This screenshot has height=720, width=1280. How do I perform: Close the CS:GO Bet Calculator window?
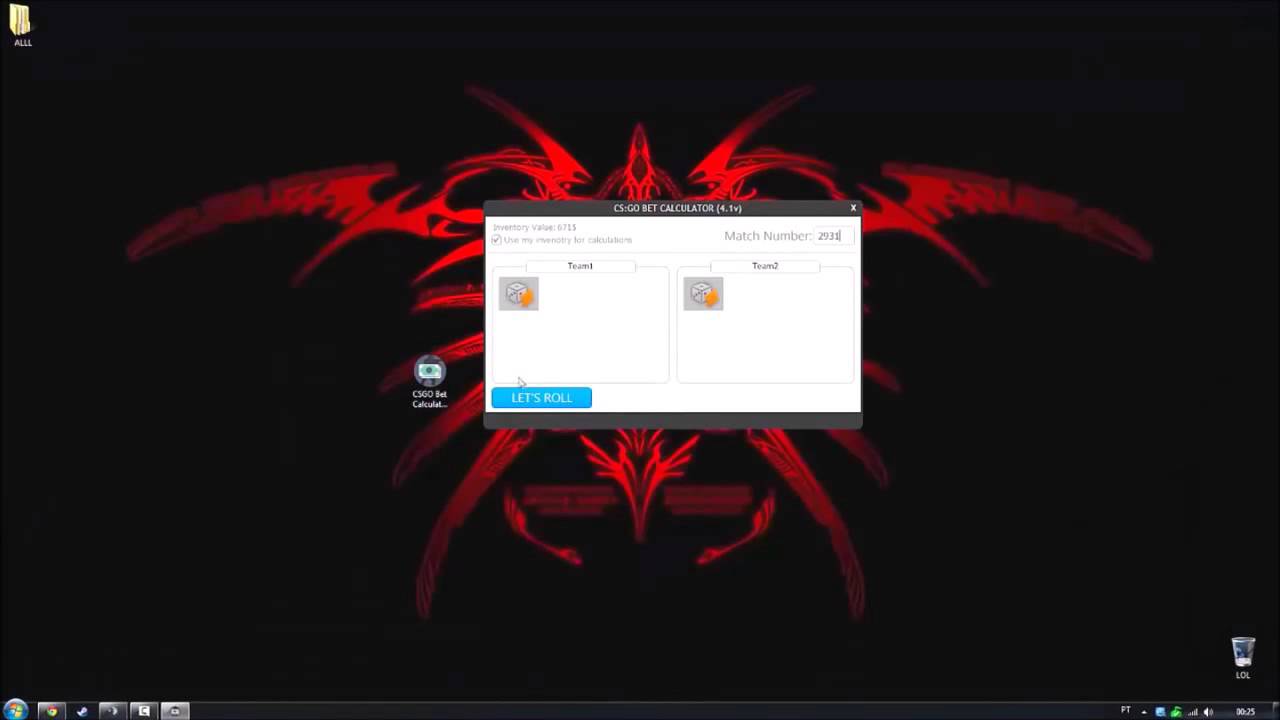[853, 208]
